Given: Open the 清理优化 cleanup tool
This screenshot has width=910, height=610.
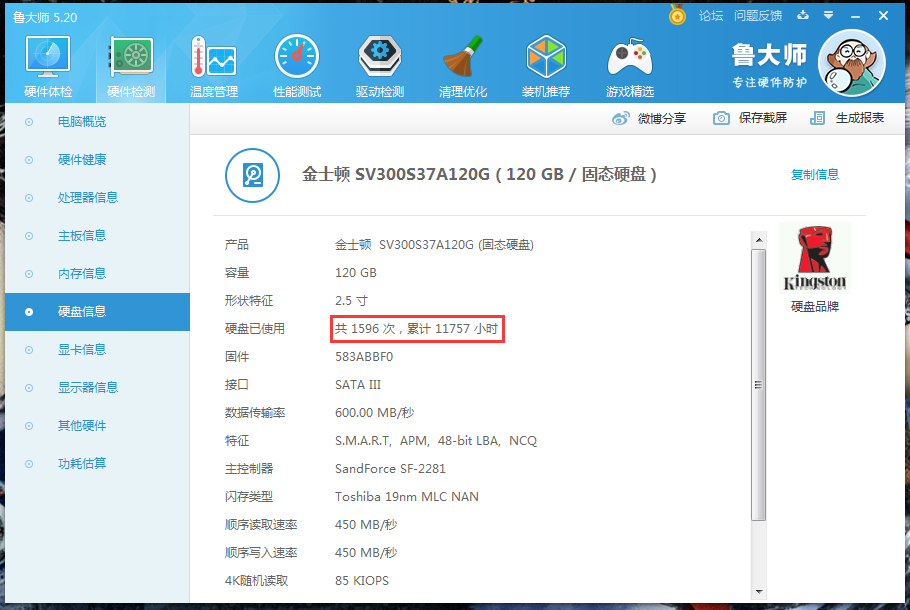Looking at the screenshot, I should click(x=463, y=60).
